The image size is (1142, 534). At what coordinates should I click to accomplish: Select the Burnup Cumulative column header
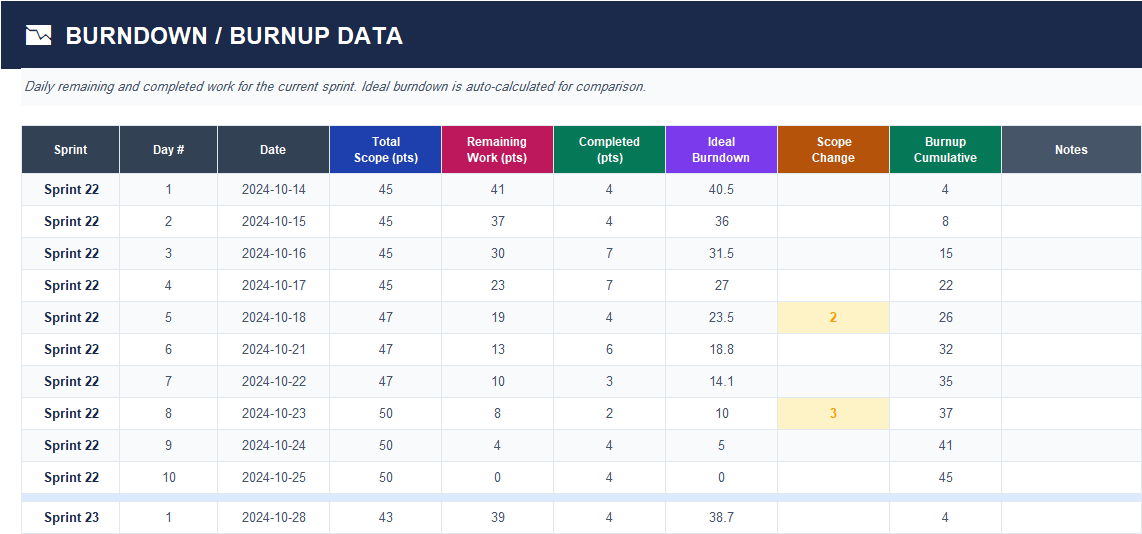[945, 150]
